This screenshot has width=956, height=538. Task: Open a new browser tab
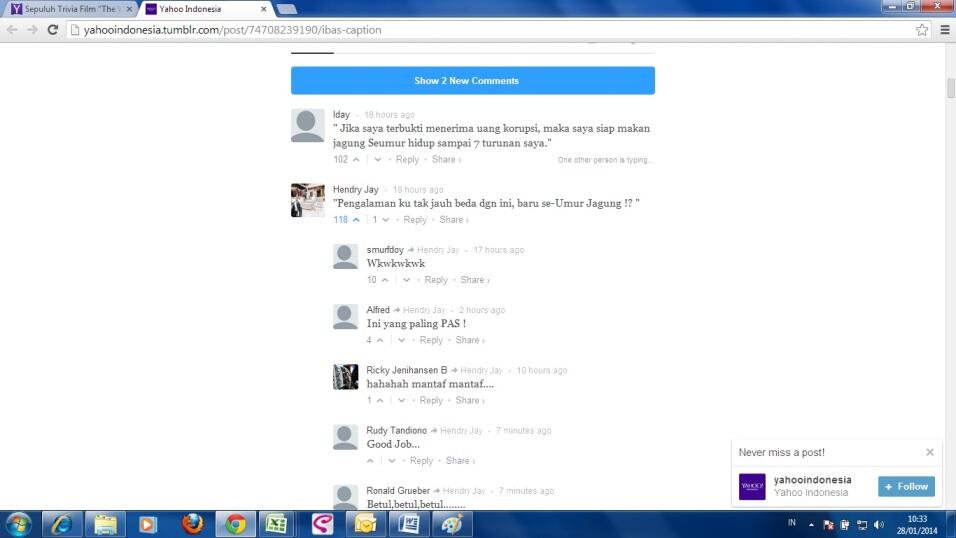point(287,9)
